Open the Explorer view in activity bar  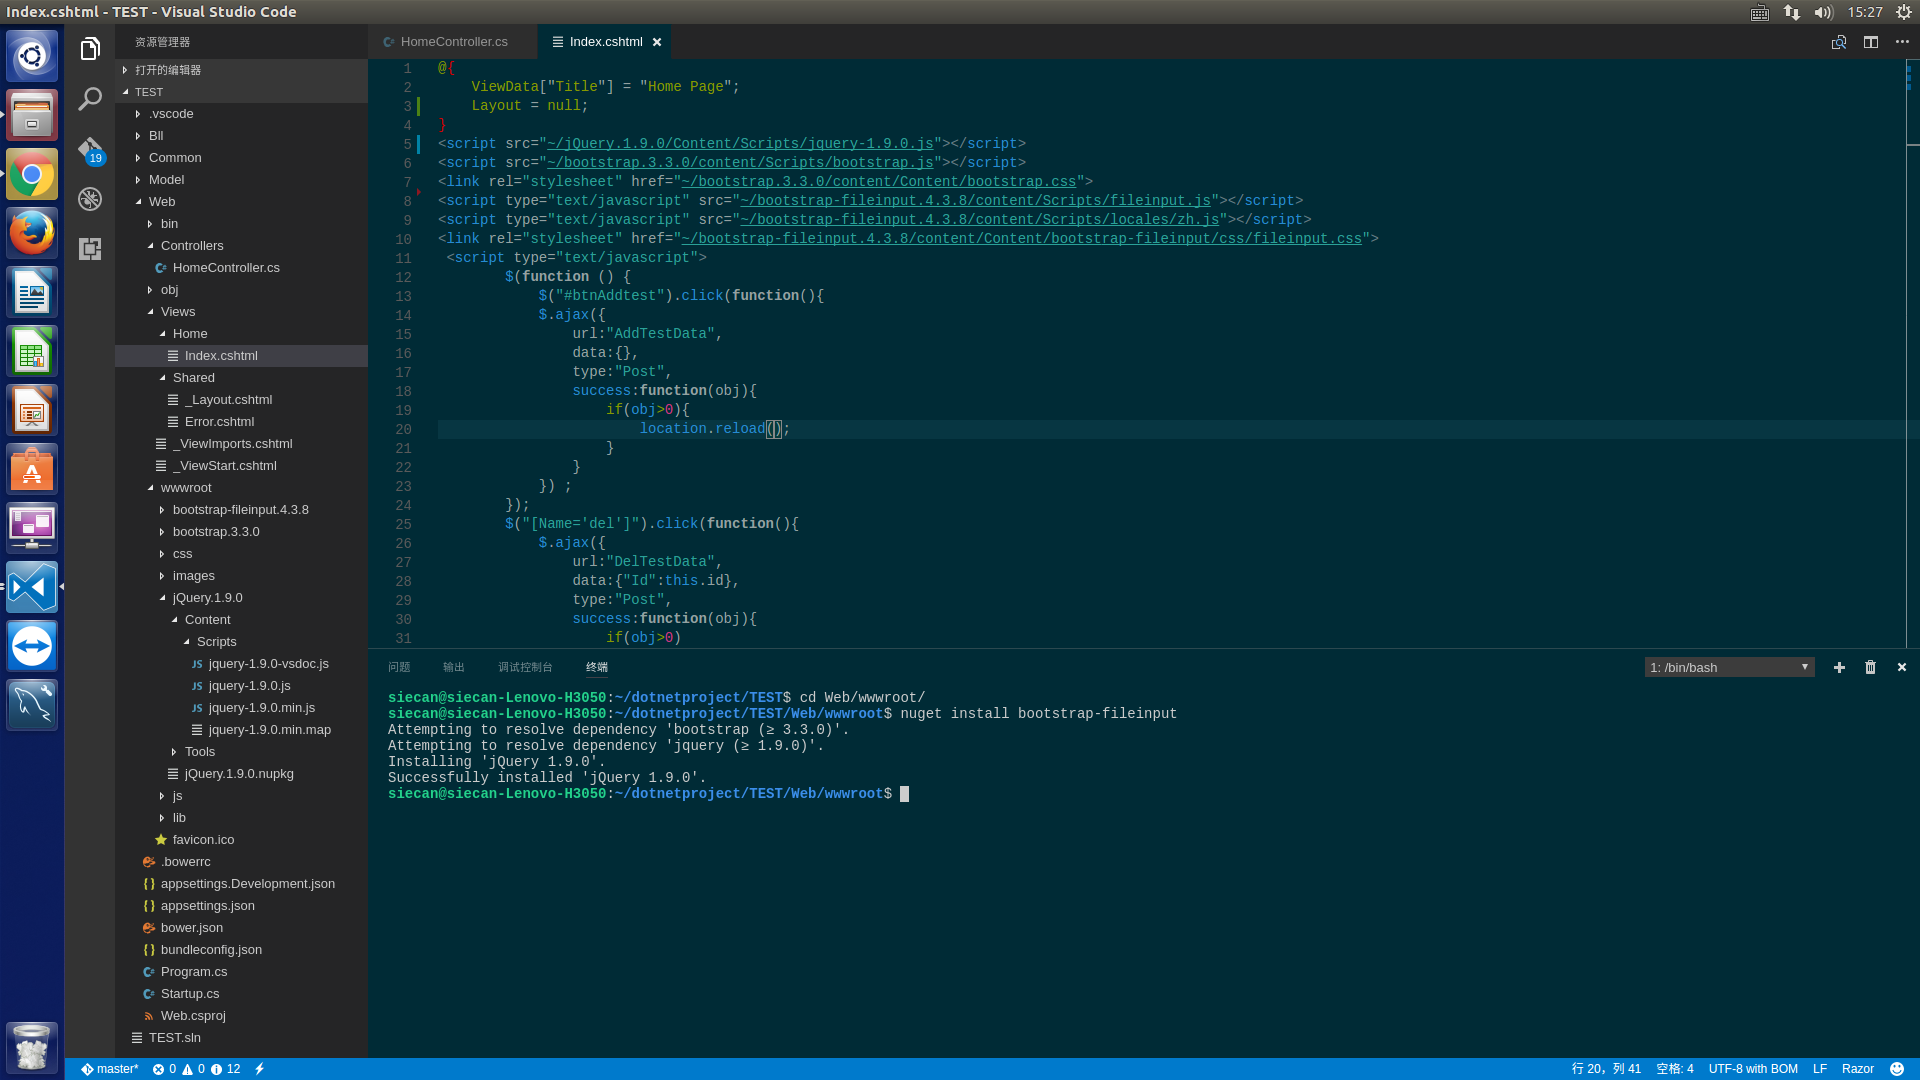point(90,49)
